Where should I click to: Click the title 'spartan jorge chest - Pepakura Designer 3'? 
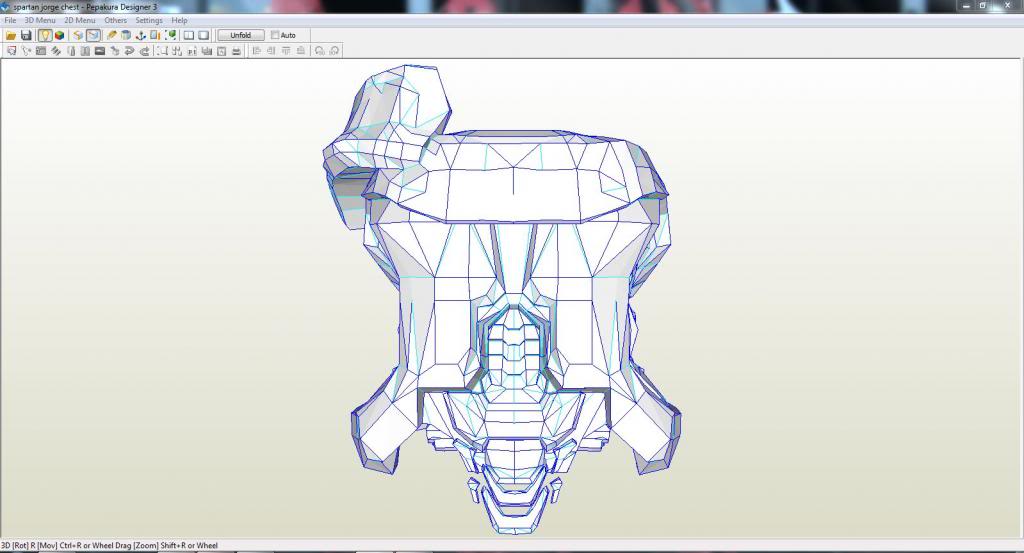tap(85, 7)
